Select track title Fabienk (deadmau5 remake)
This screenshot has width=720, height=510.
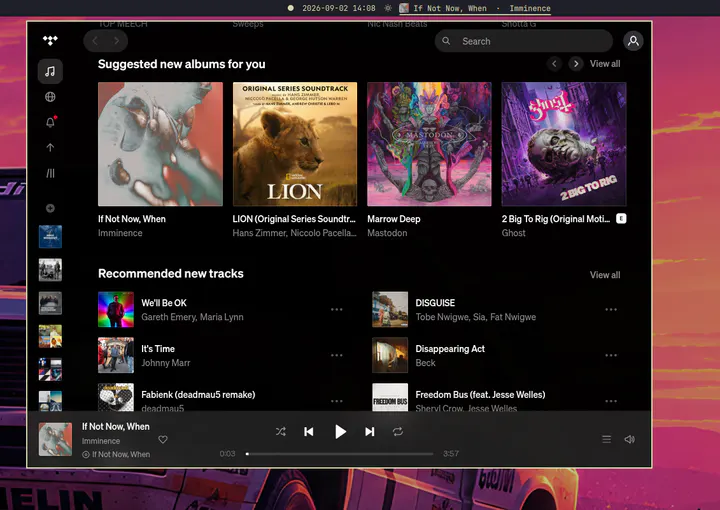click(x=198, y=395)
